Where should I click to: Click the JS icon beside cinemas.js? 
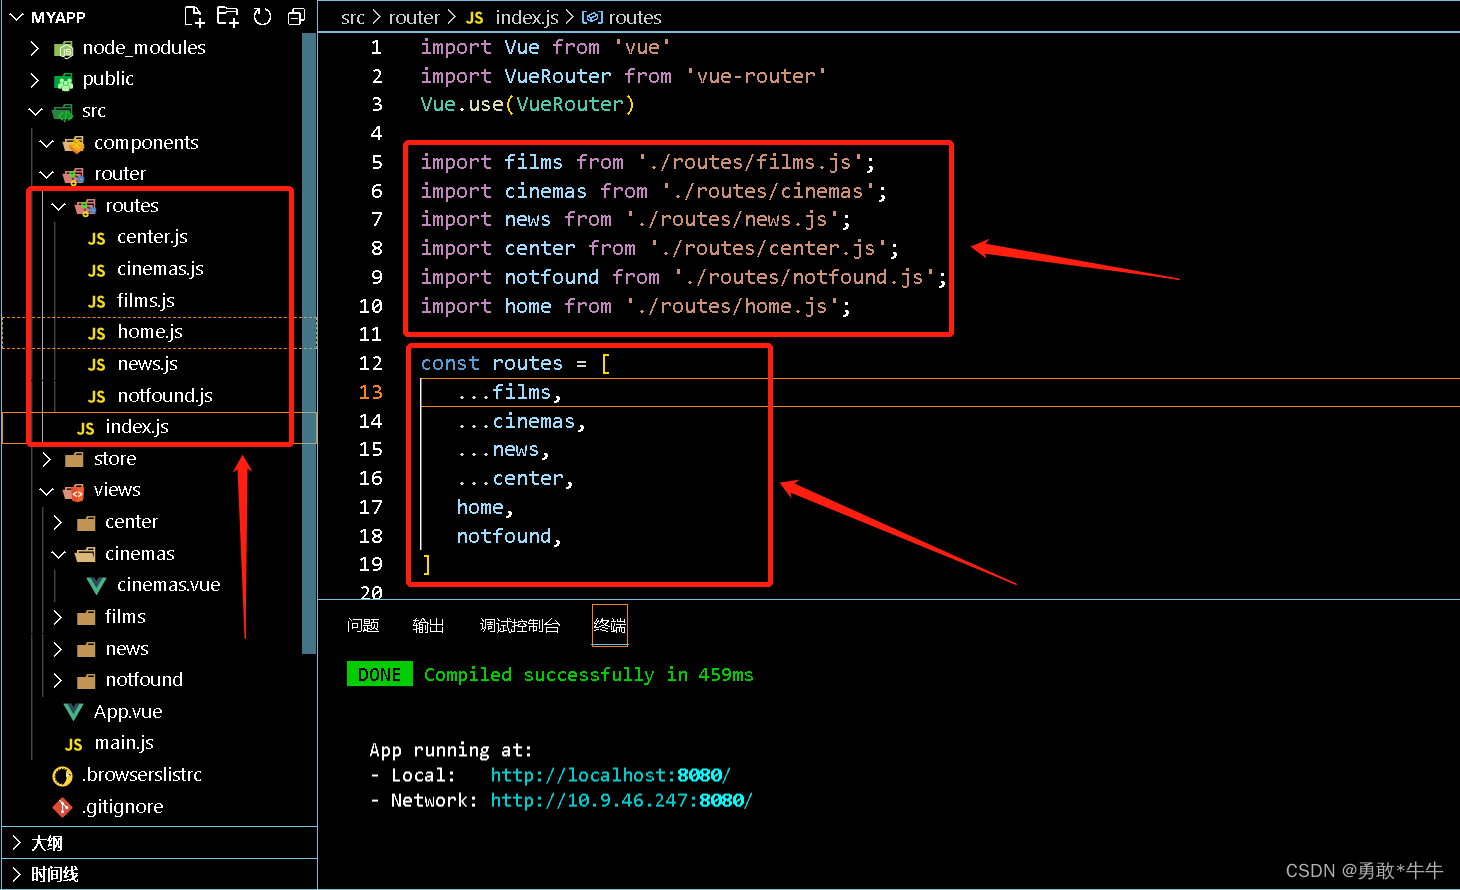coord(97,270)
